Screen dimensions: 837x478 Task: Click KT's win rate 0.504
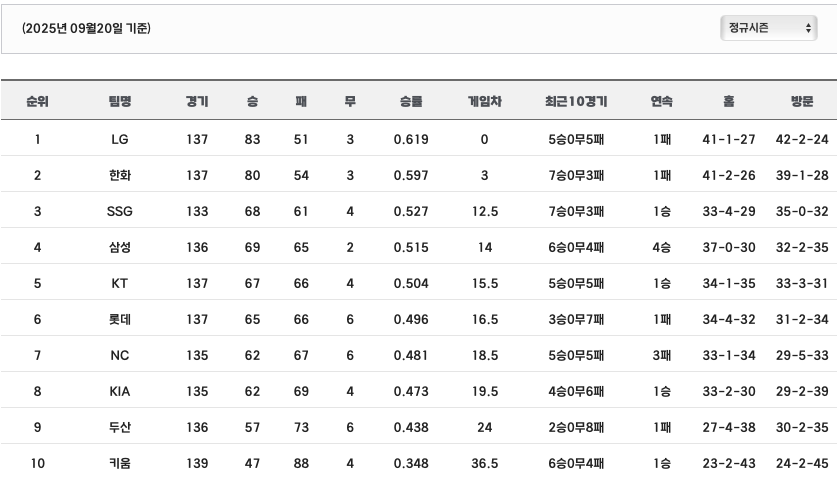pos(411,284)
